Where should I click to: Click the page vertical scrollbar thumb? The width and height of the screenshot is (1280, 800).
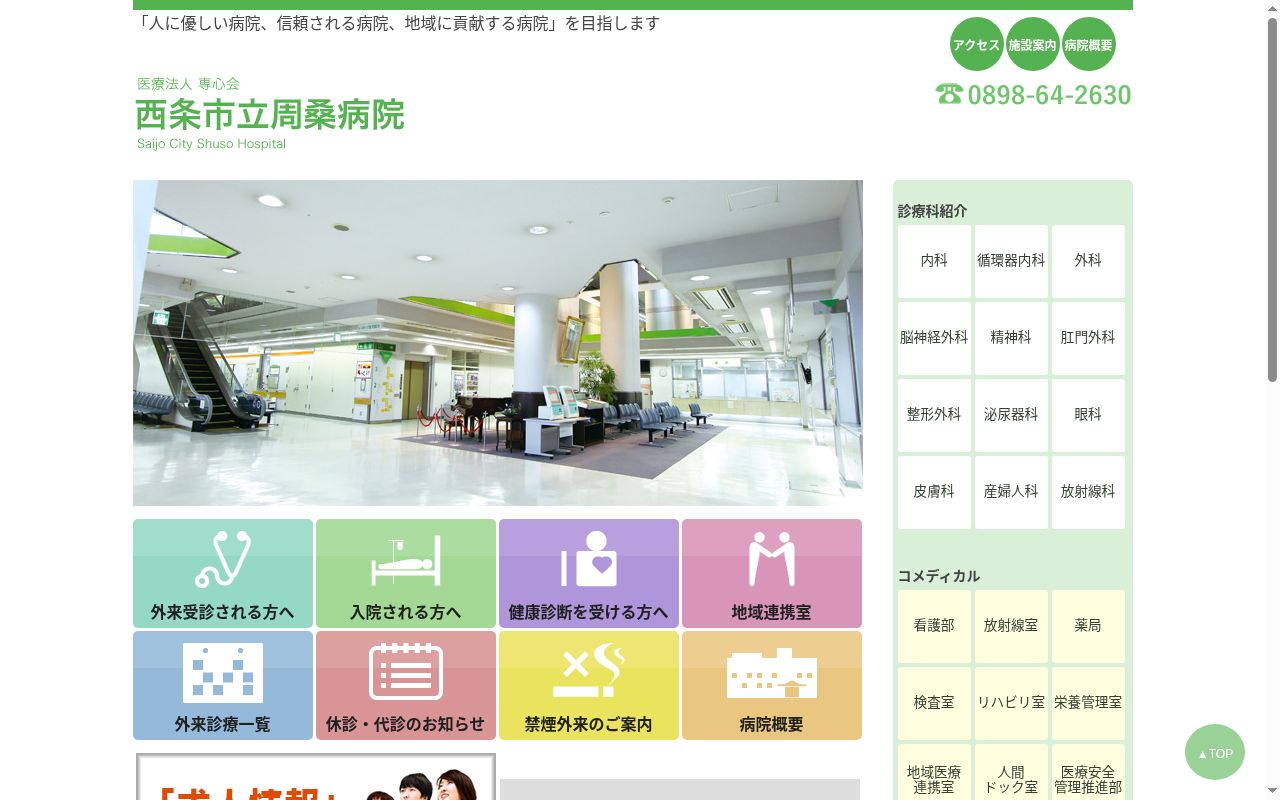(x=1272, y=199)
